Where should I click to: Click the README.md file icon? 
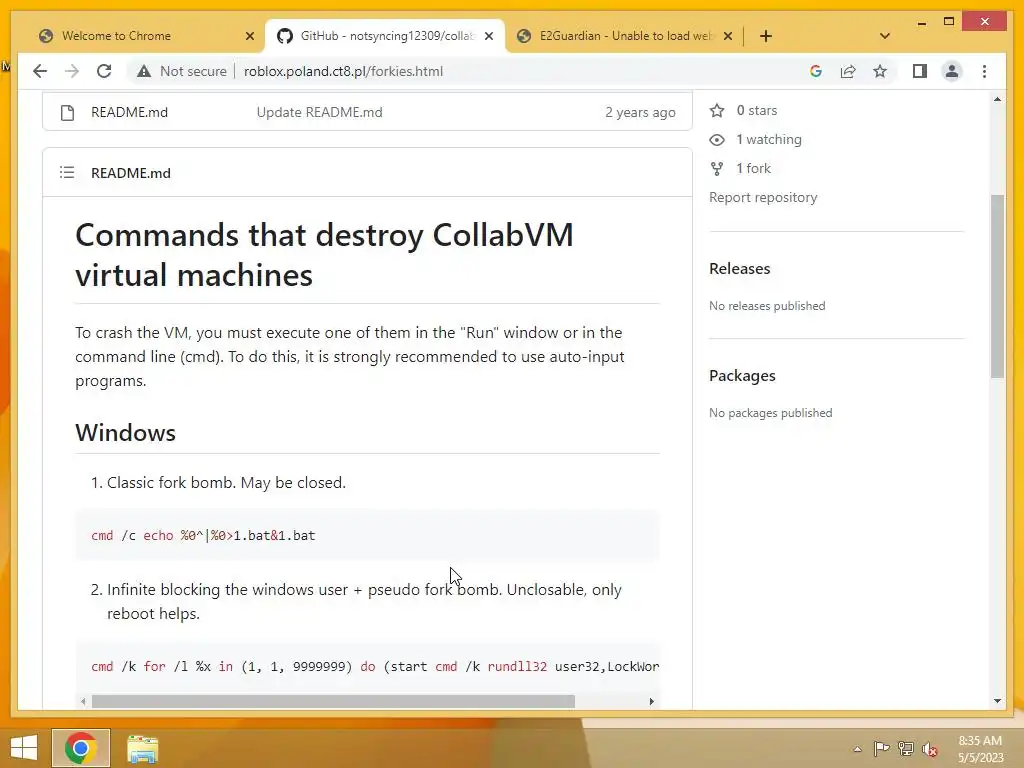click(x=67, y=112)
